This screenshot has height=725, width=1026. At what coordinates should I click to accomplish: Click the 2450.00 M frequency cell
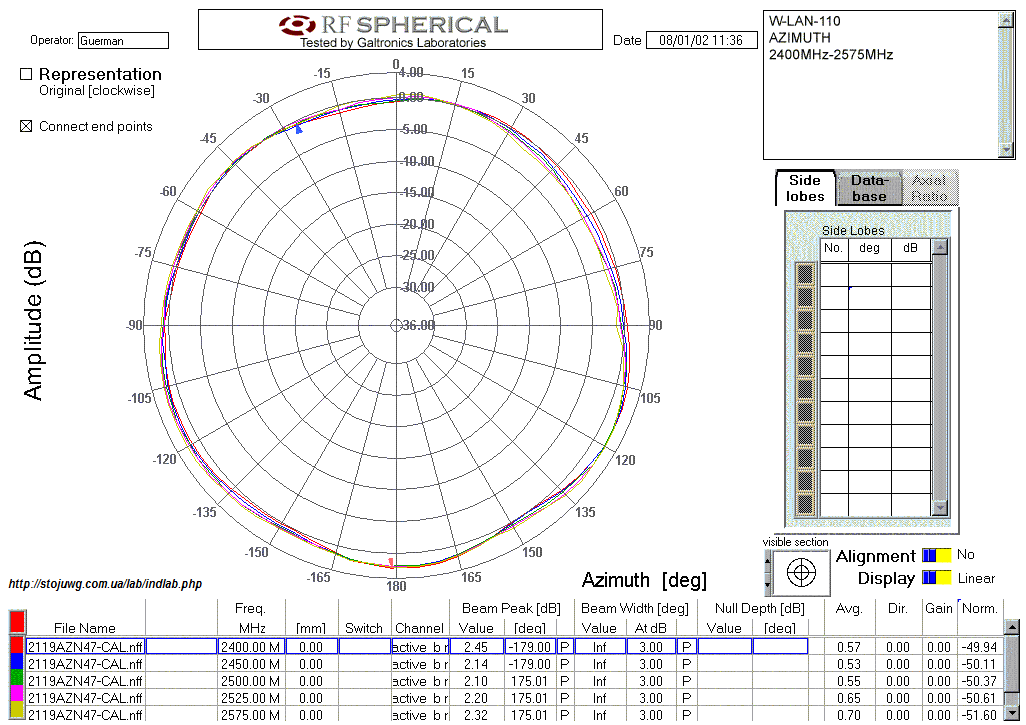[251, 663]
